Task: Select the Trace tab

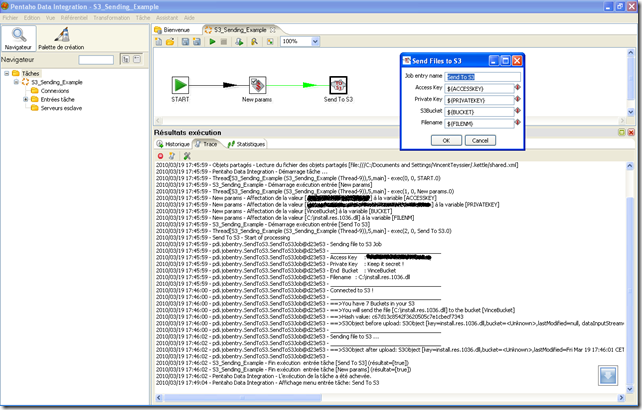Action: (206, 144)
